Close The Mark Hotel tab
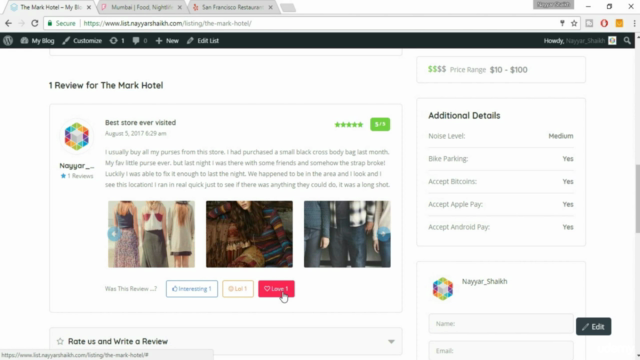Screen dimensions: 640x360 (x=89, y=7)
